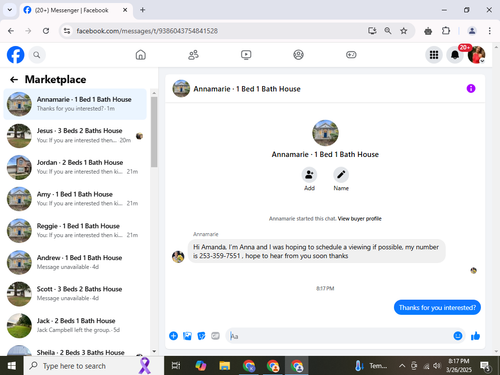
Task: Click chat list scrollbar thumb
Action: [x=154, y=132]
